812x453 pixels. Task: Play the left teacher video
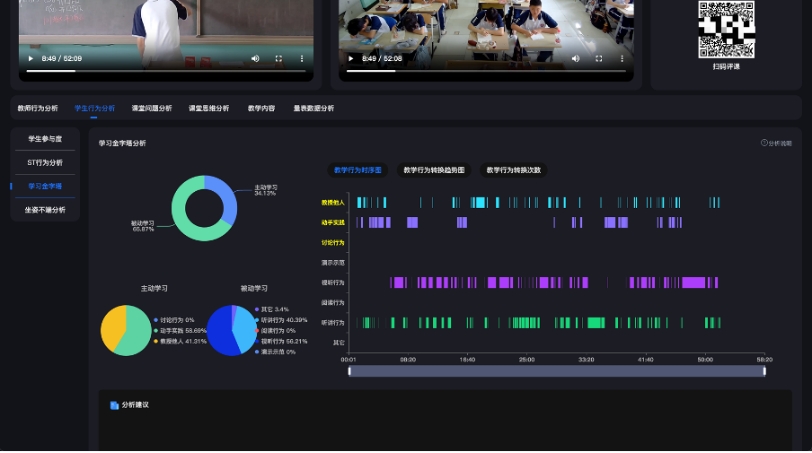pos(30,59)
